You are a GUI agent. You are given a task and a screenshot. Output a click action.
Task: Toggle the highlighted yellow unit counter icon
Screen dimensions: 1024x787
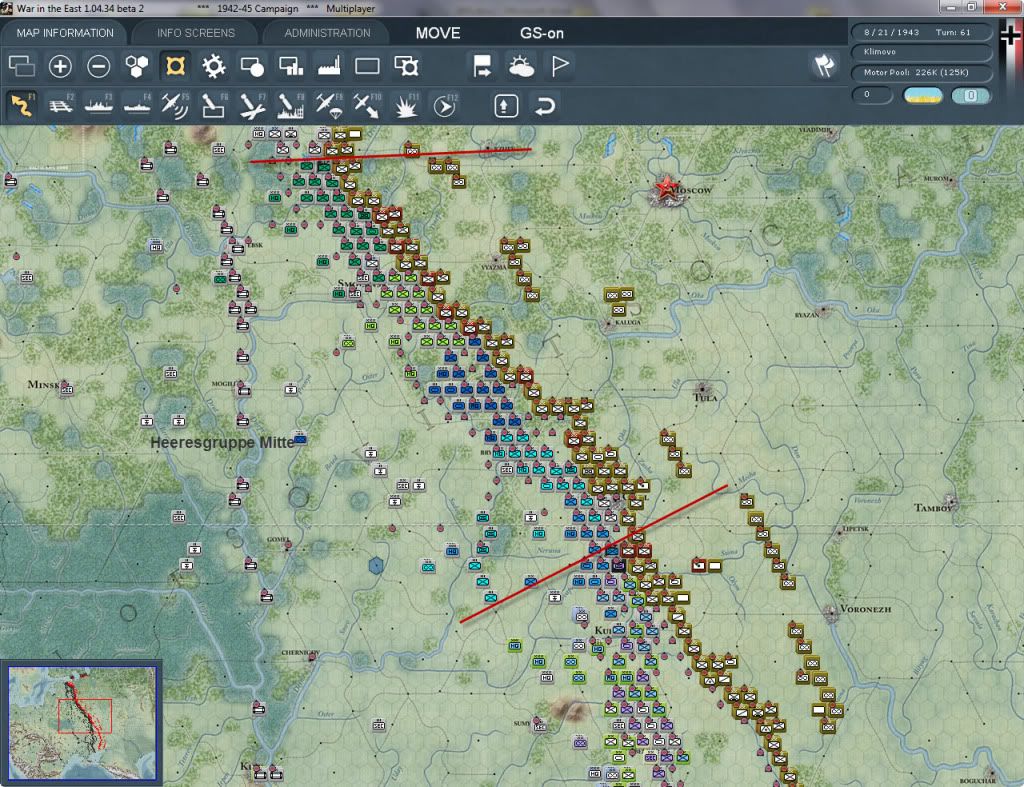pos(175,66)
